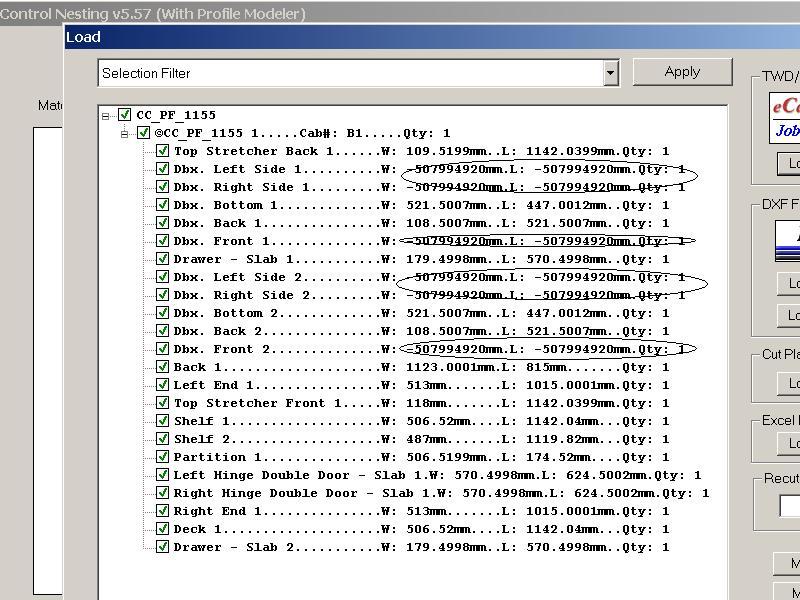Click the Recut input field
Screen dimensions: 800x600
(790, 506)
